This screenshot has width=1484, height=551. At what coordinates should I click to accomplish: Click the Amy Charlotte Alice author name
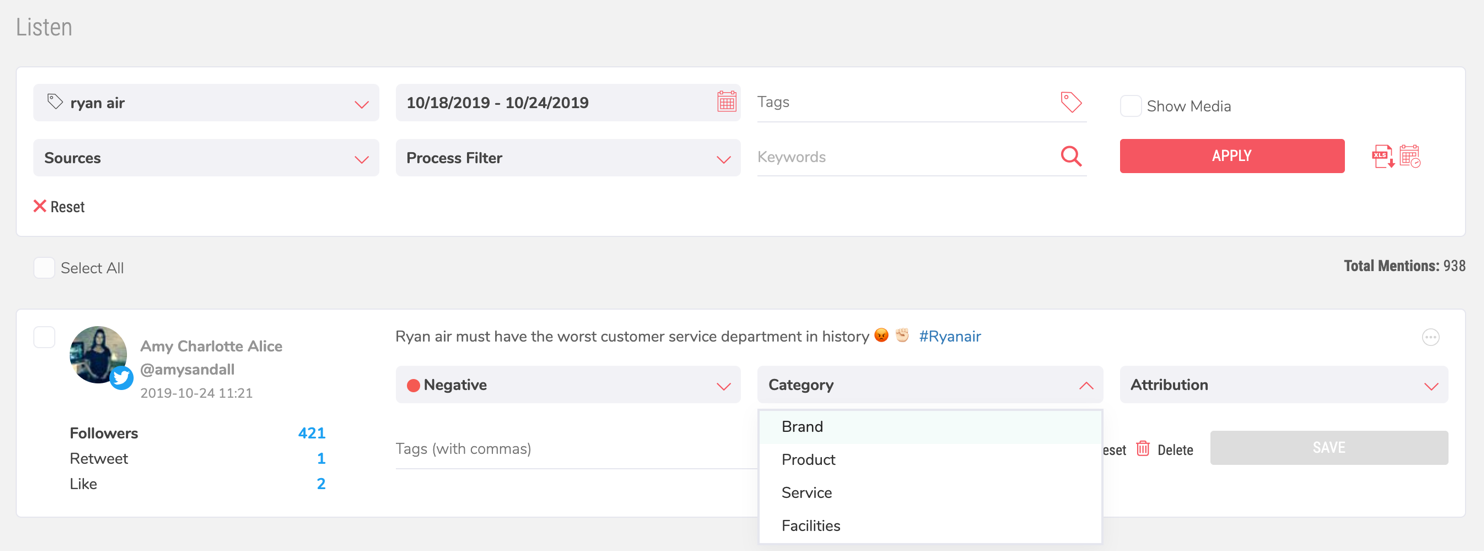[x=211, y=346]
